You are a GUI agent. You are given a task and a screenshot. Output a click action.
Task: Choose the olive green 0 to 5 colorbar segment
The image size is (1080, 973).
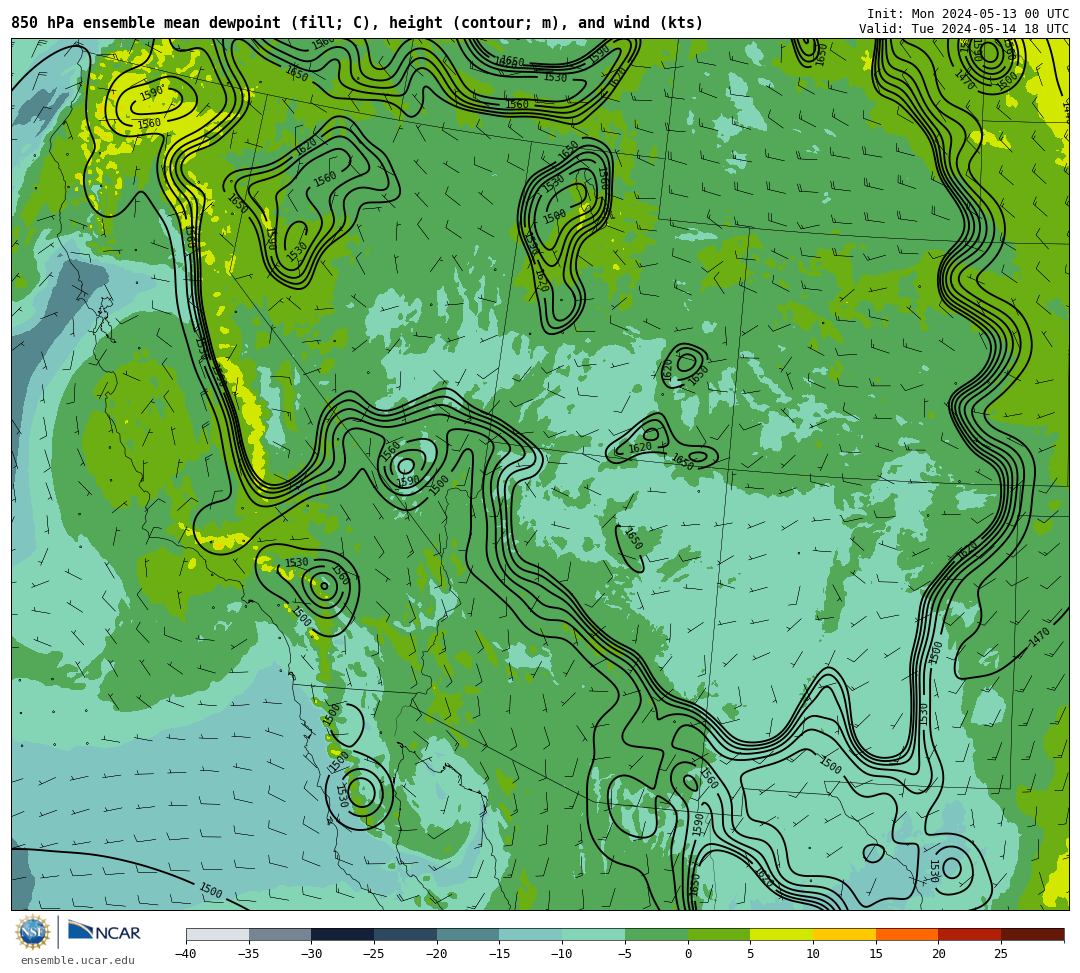point(719,934)
